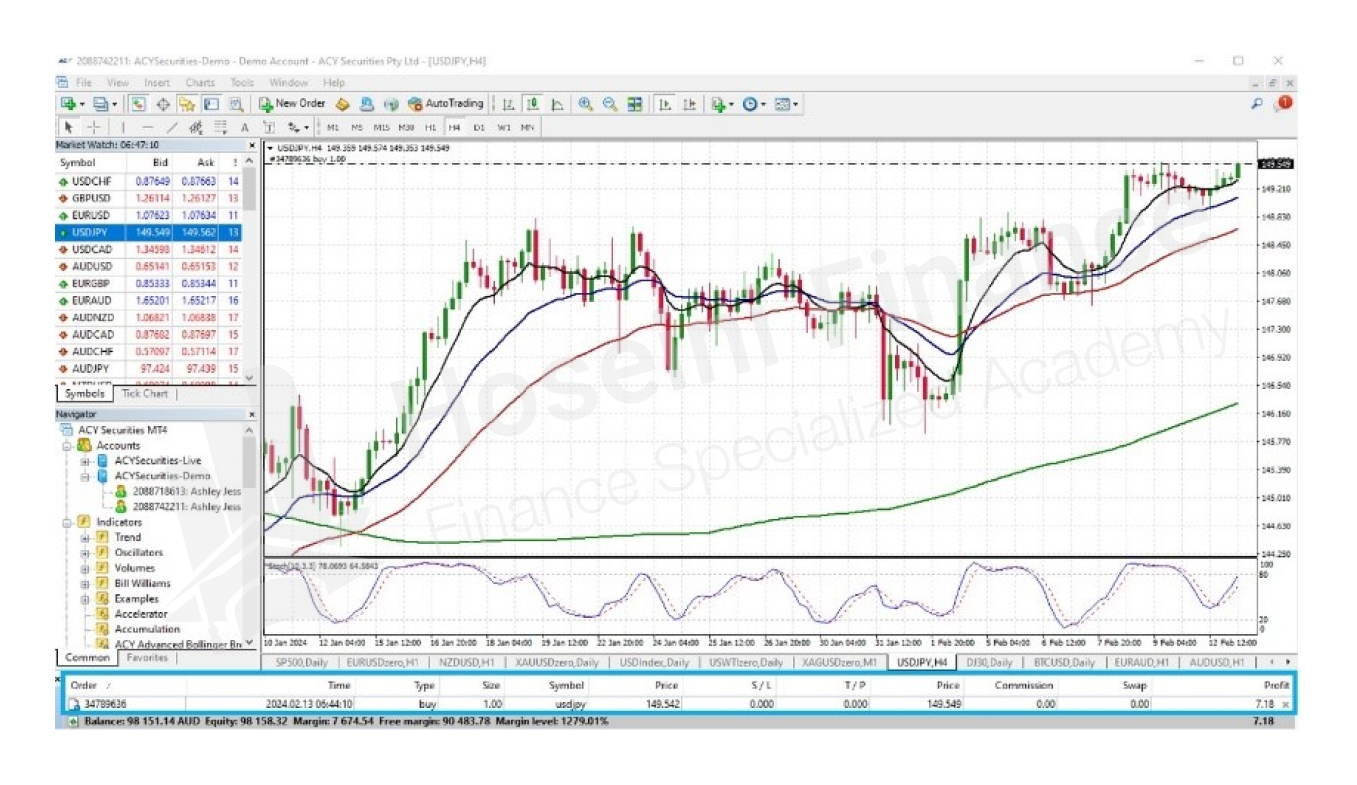This screenshot has height=785, width=1357.
Task: Open the arrows objects dropdown
Action: pyautogui.click(x=297, y=127)
